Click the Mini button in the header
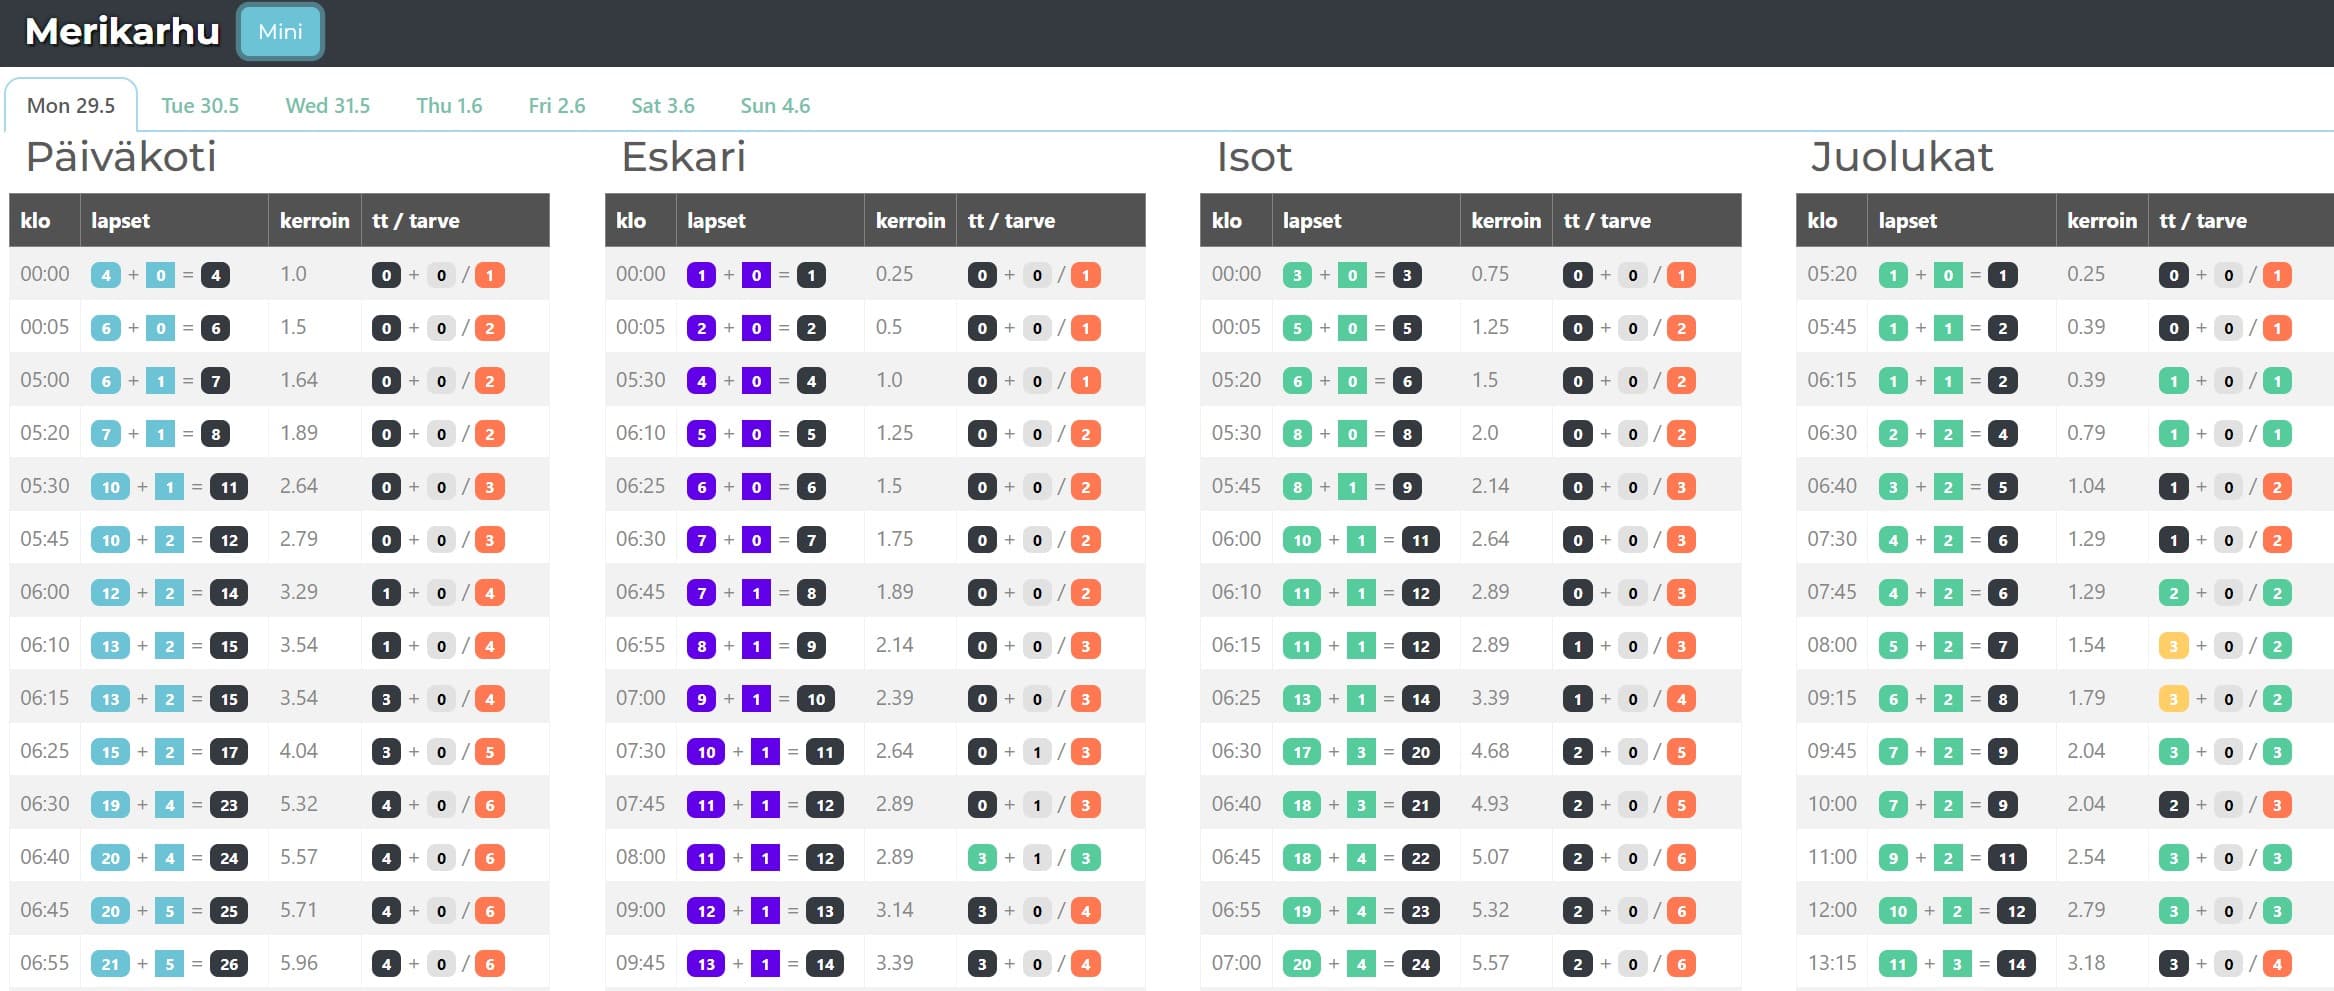Image resolution: width=2334 pixels, height=991 pixels. pyautogui.click(x=280, y=32)
